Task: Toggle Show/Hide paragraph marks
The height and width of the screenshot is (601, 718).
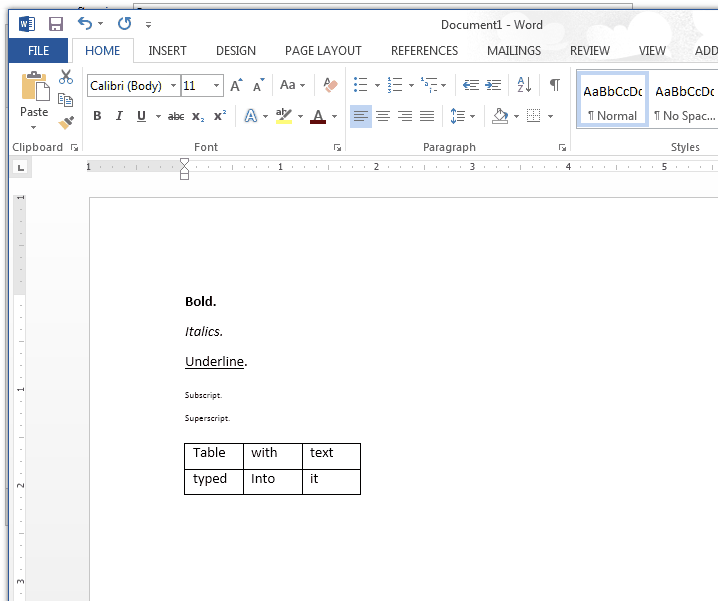Action: coord(554,86)
